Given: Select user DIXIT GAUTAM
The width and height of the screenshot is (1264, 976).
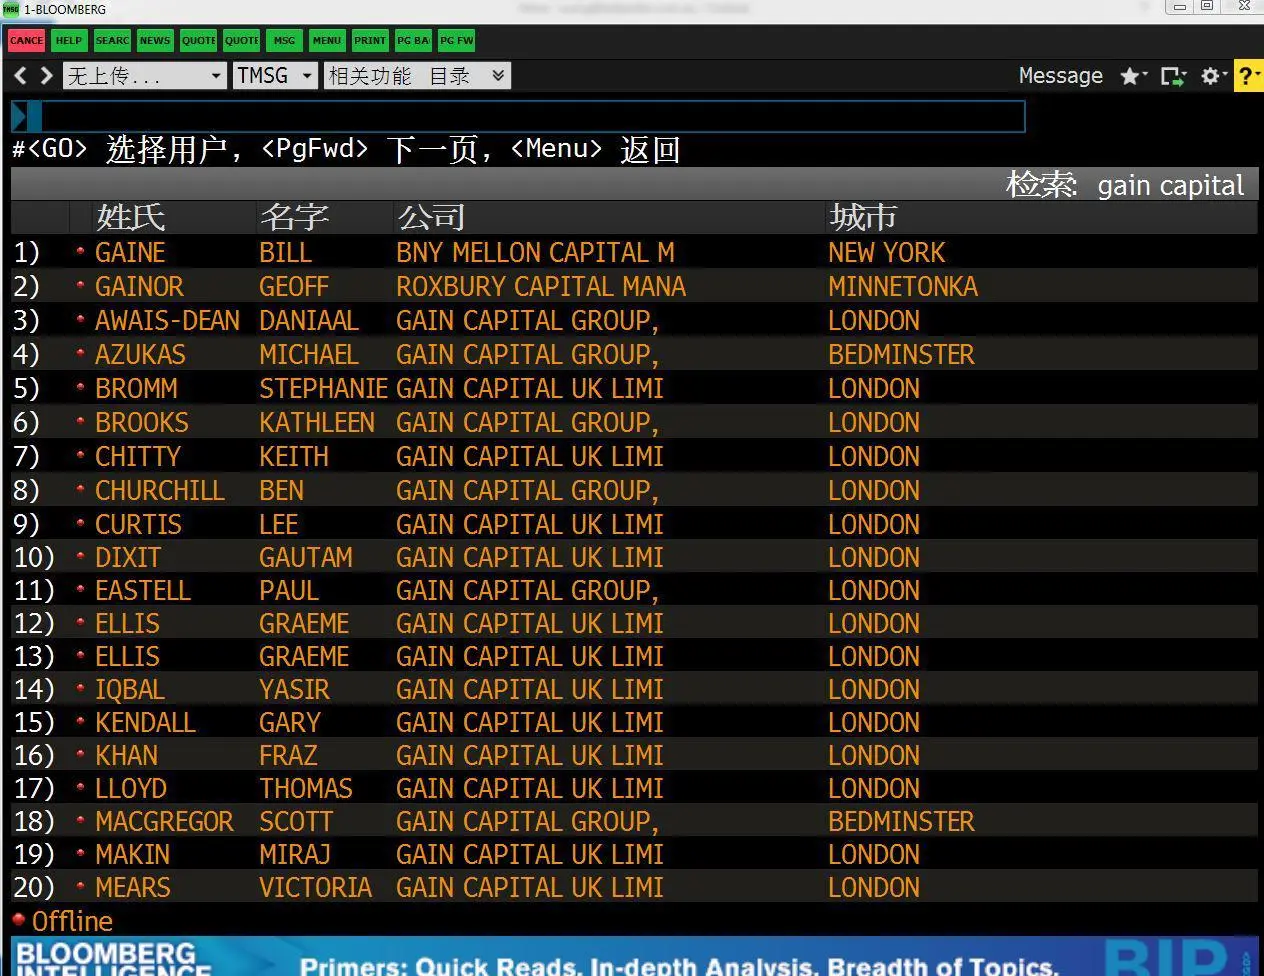Looking at the screenshot, I should point(634,557).
